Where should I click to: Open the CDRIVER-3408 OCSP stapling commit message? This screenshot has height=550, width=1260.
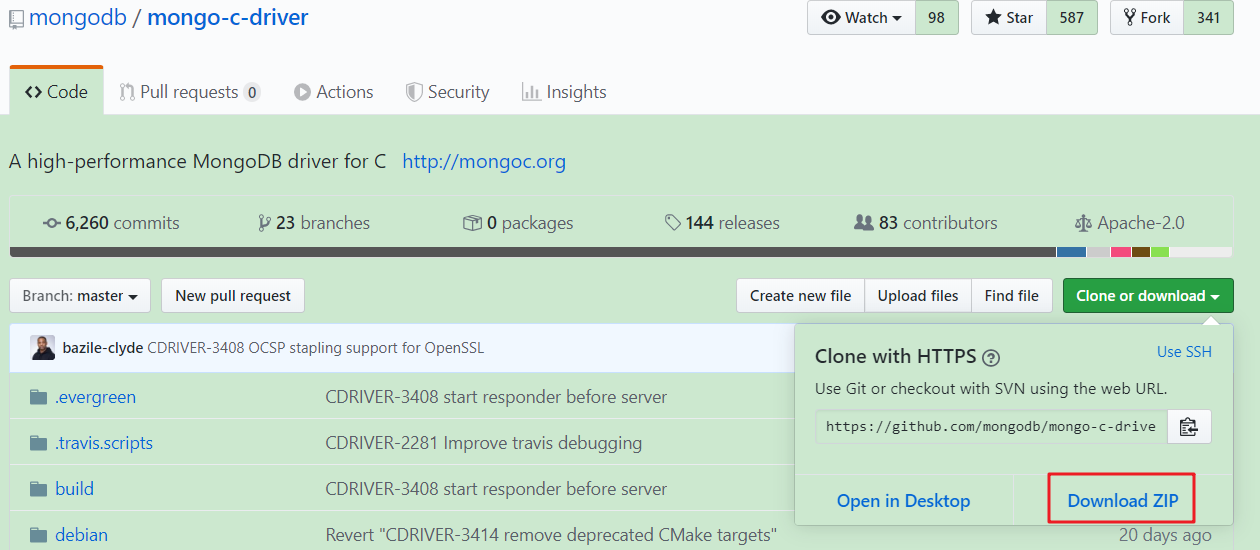coord(316,348)
